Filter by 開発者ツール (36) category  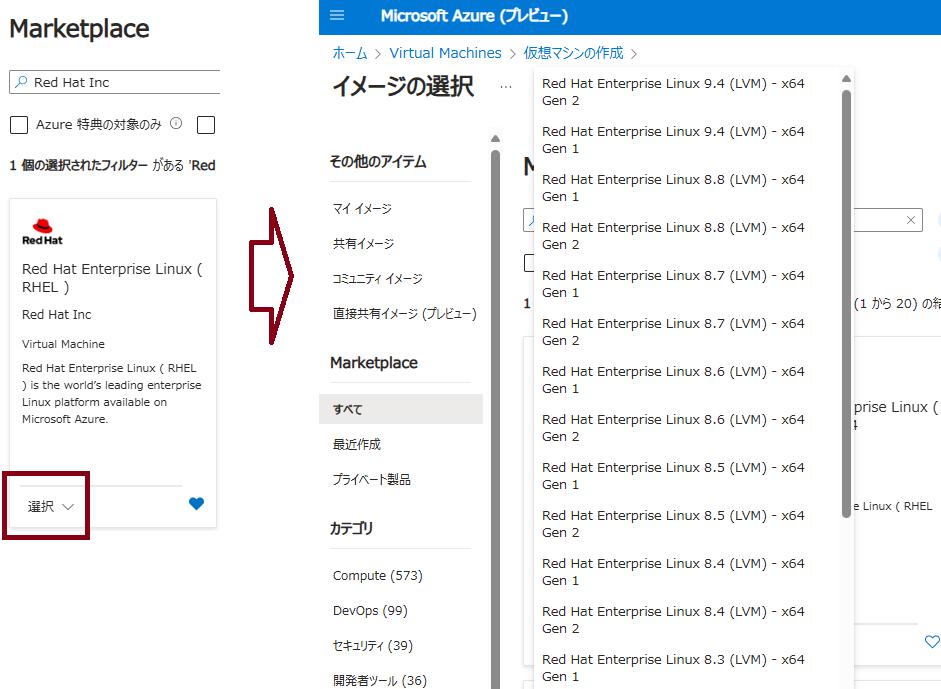pyautogui.click(x=380, y=680)
